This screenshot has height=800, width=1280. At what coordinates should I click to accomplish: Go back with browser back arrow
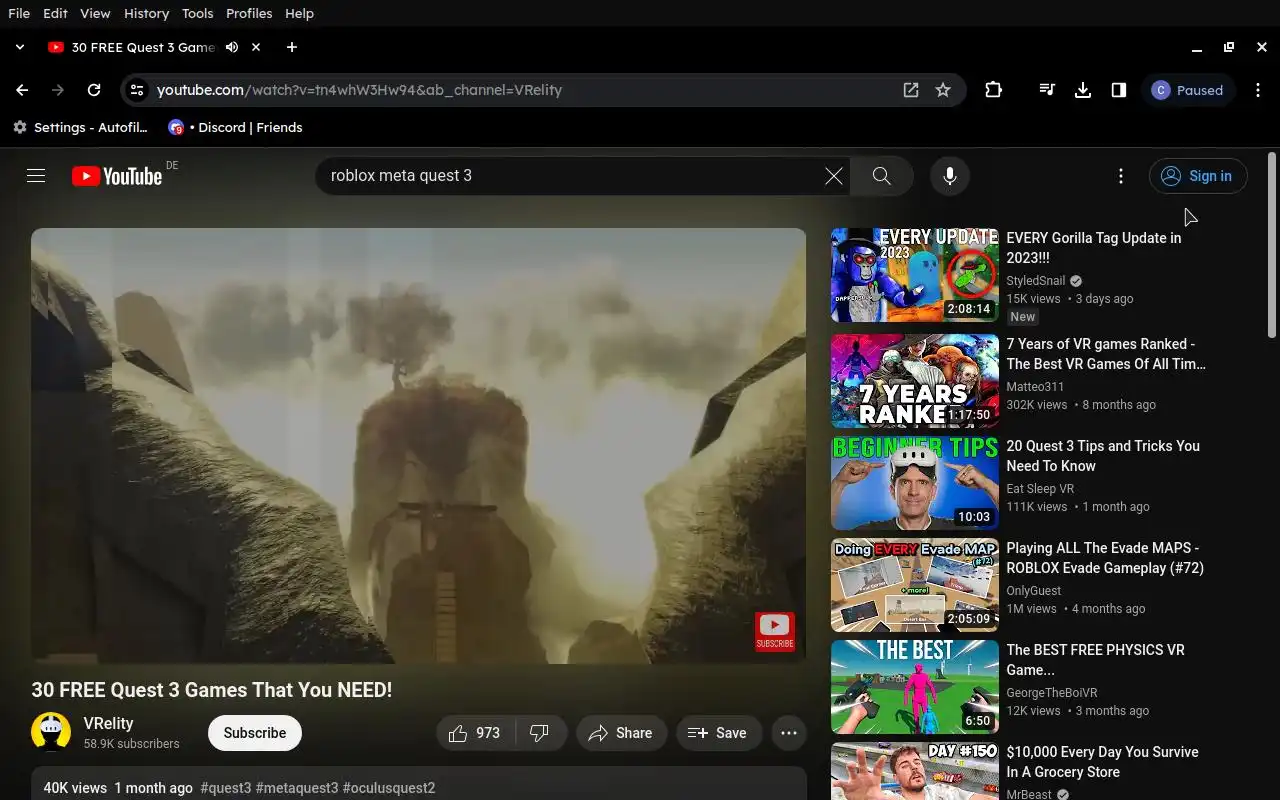click(x=22, y=90)
